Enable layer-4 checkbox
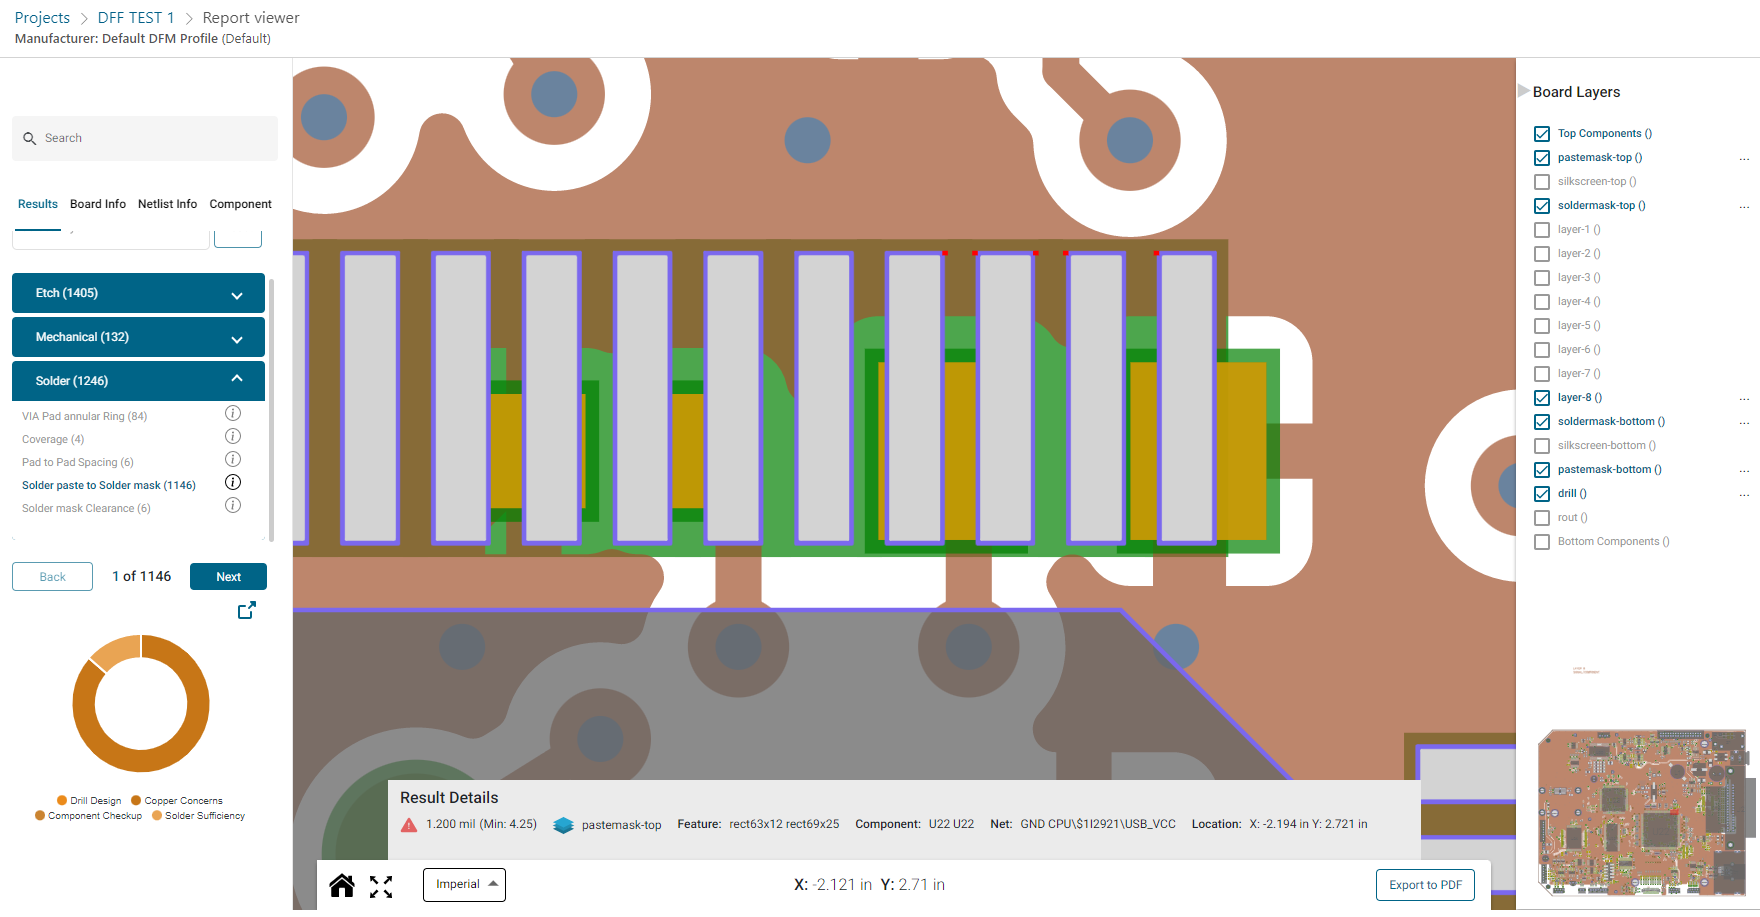Screen dimensions: 1760x917 pos(1542,302)
